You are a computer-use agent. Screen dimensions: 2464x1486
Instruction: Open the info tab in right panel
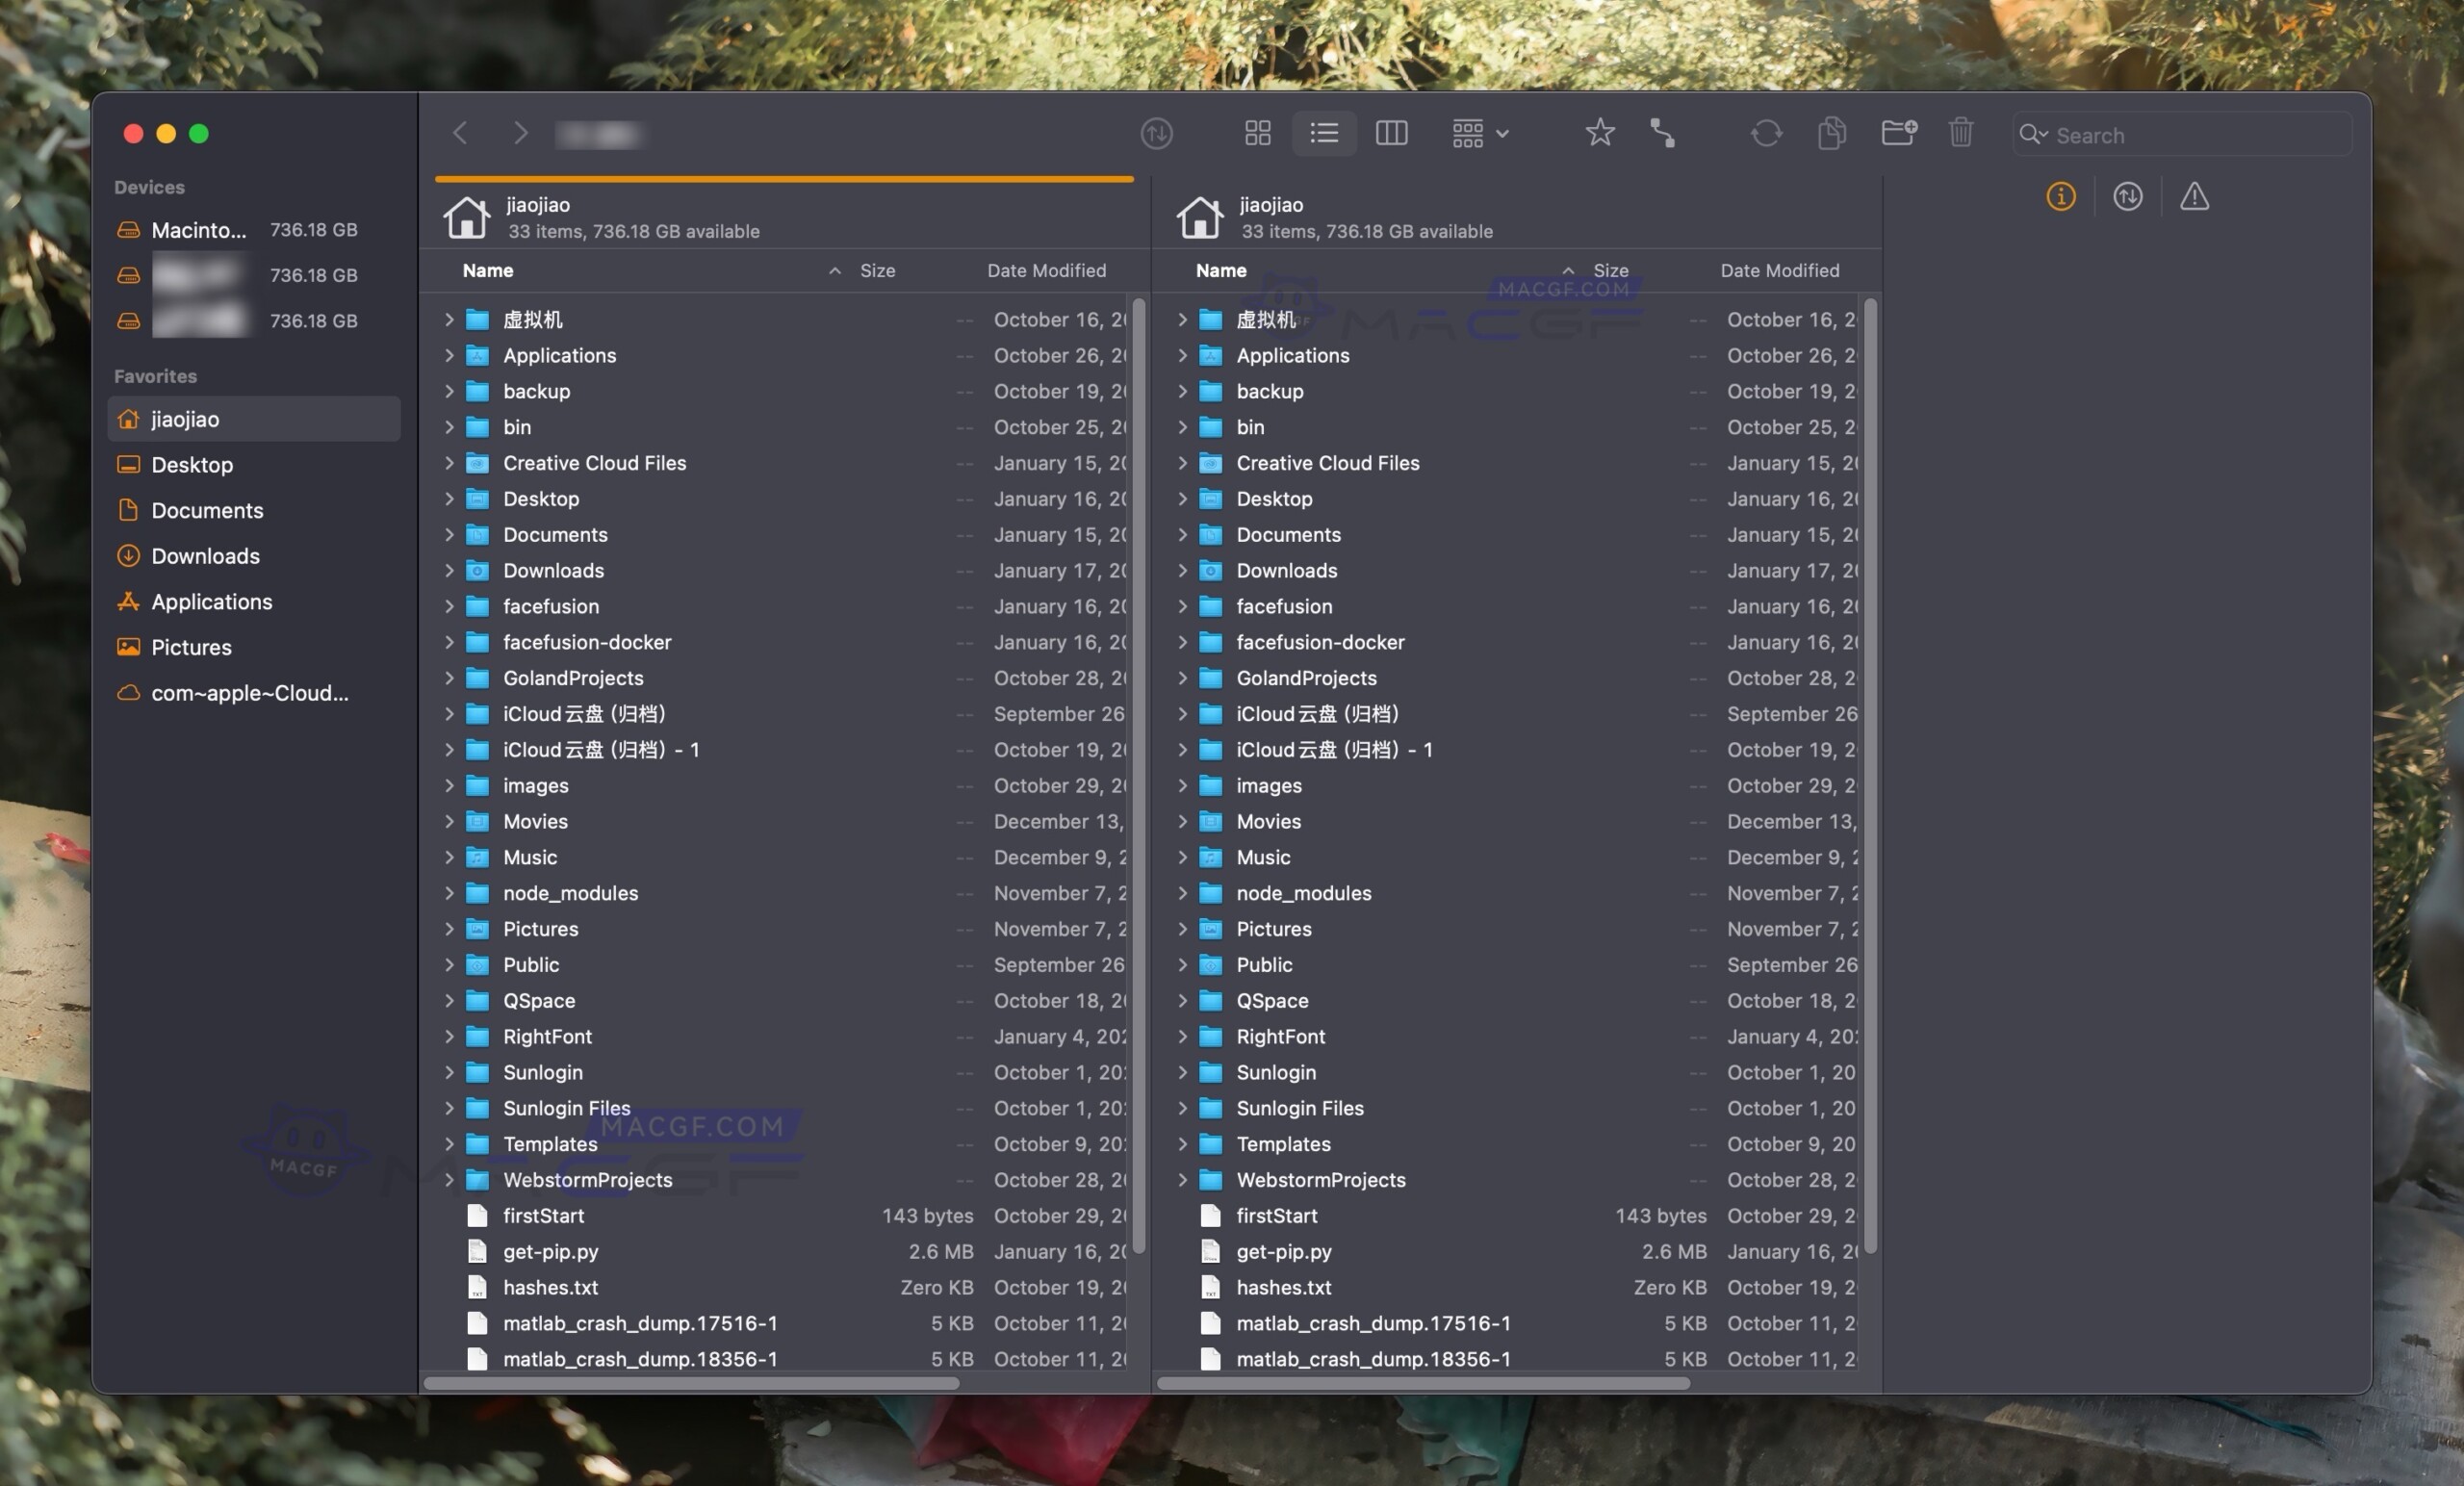point(2060,197)
